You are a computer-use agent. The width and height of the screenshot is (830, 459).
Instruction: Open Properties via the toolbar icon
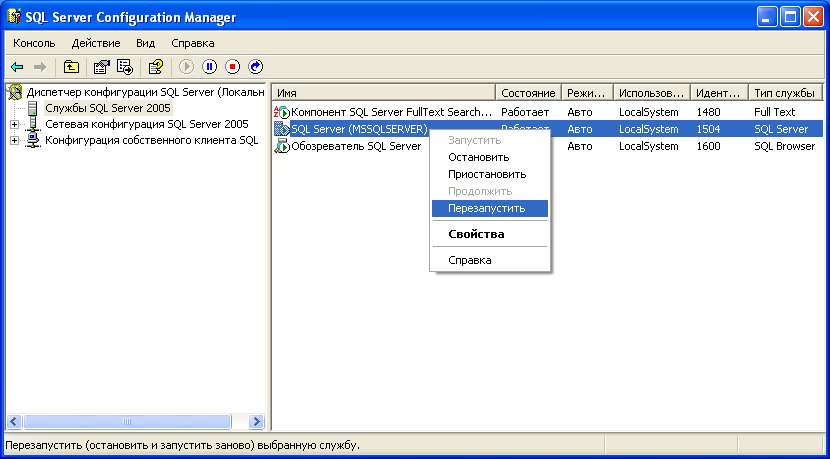[101, 67]
